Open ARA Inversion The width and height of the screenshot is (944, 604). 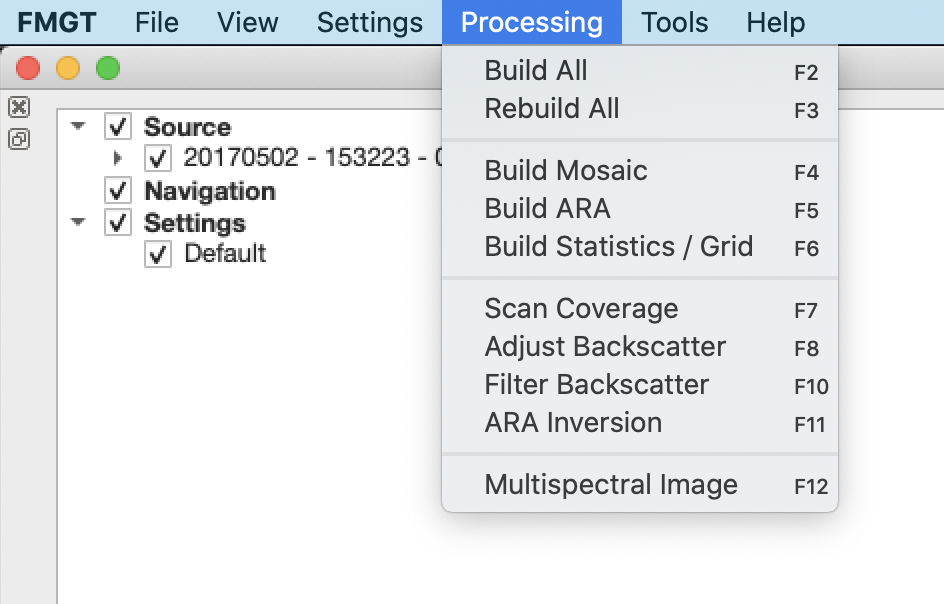pos(573,423)
